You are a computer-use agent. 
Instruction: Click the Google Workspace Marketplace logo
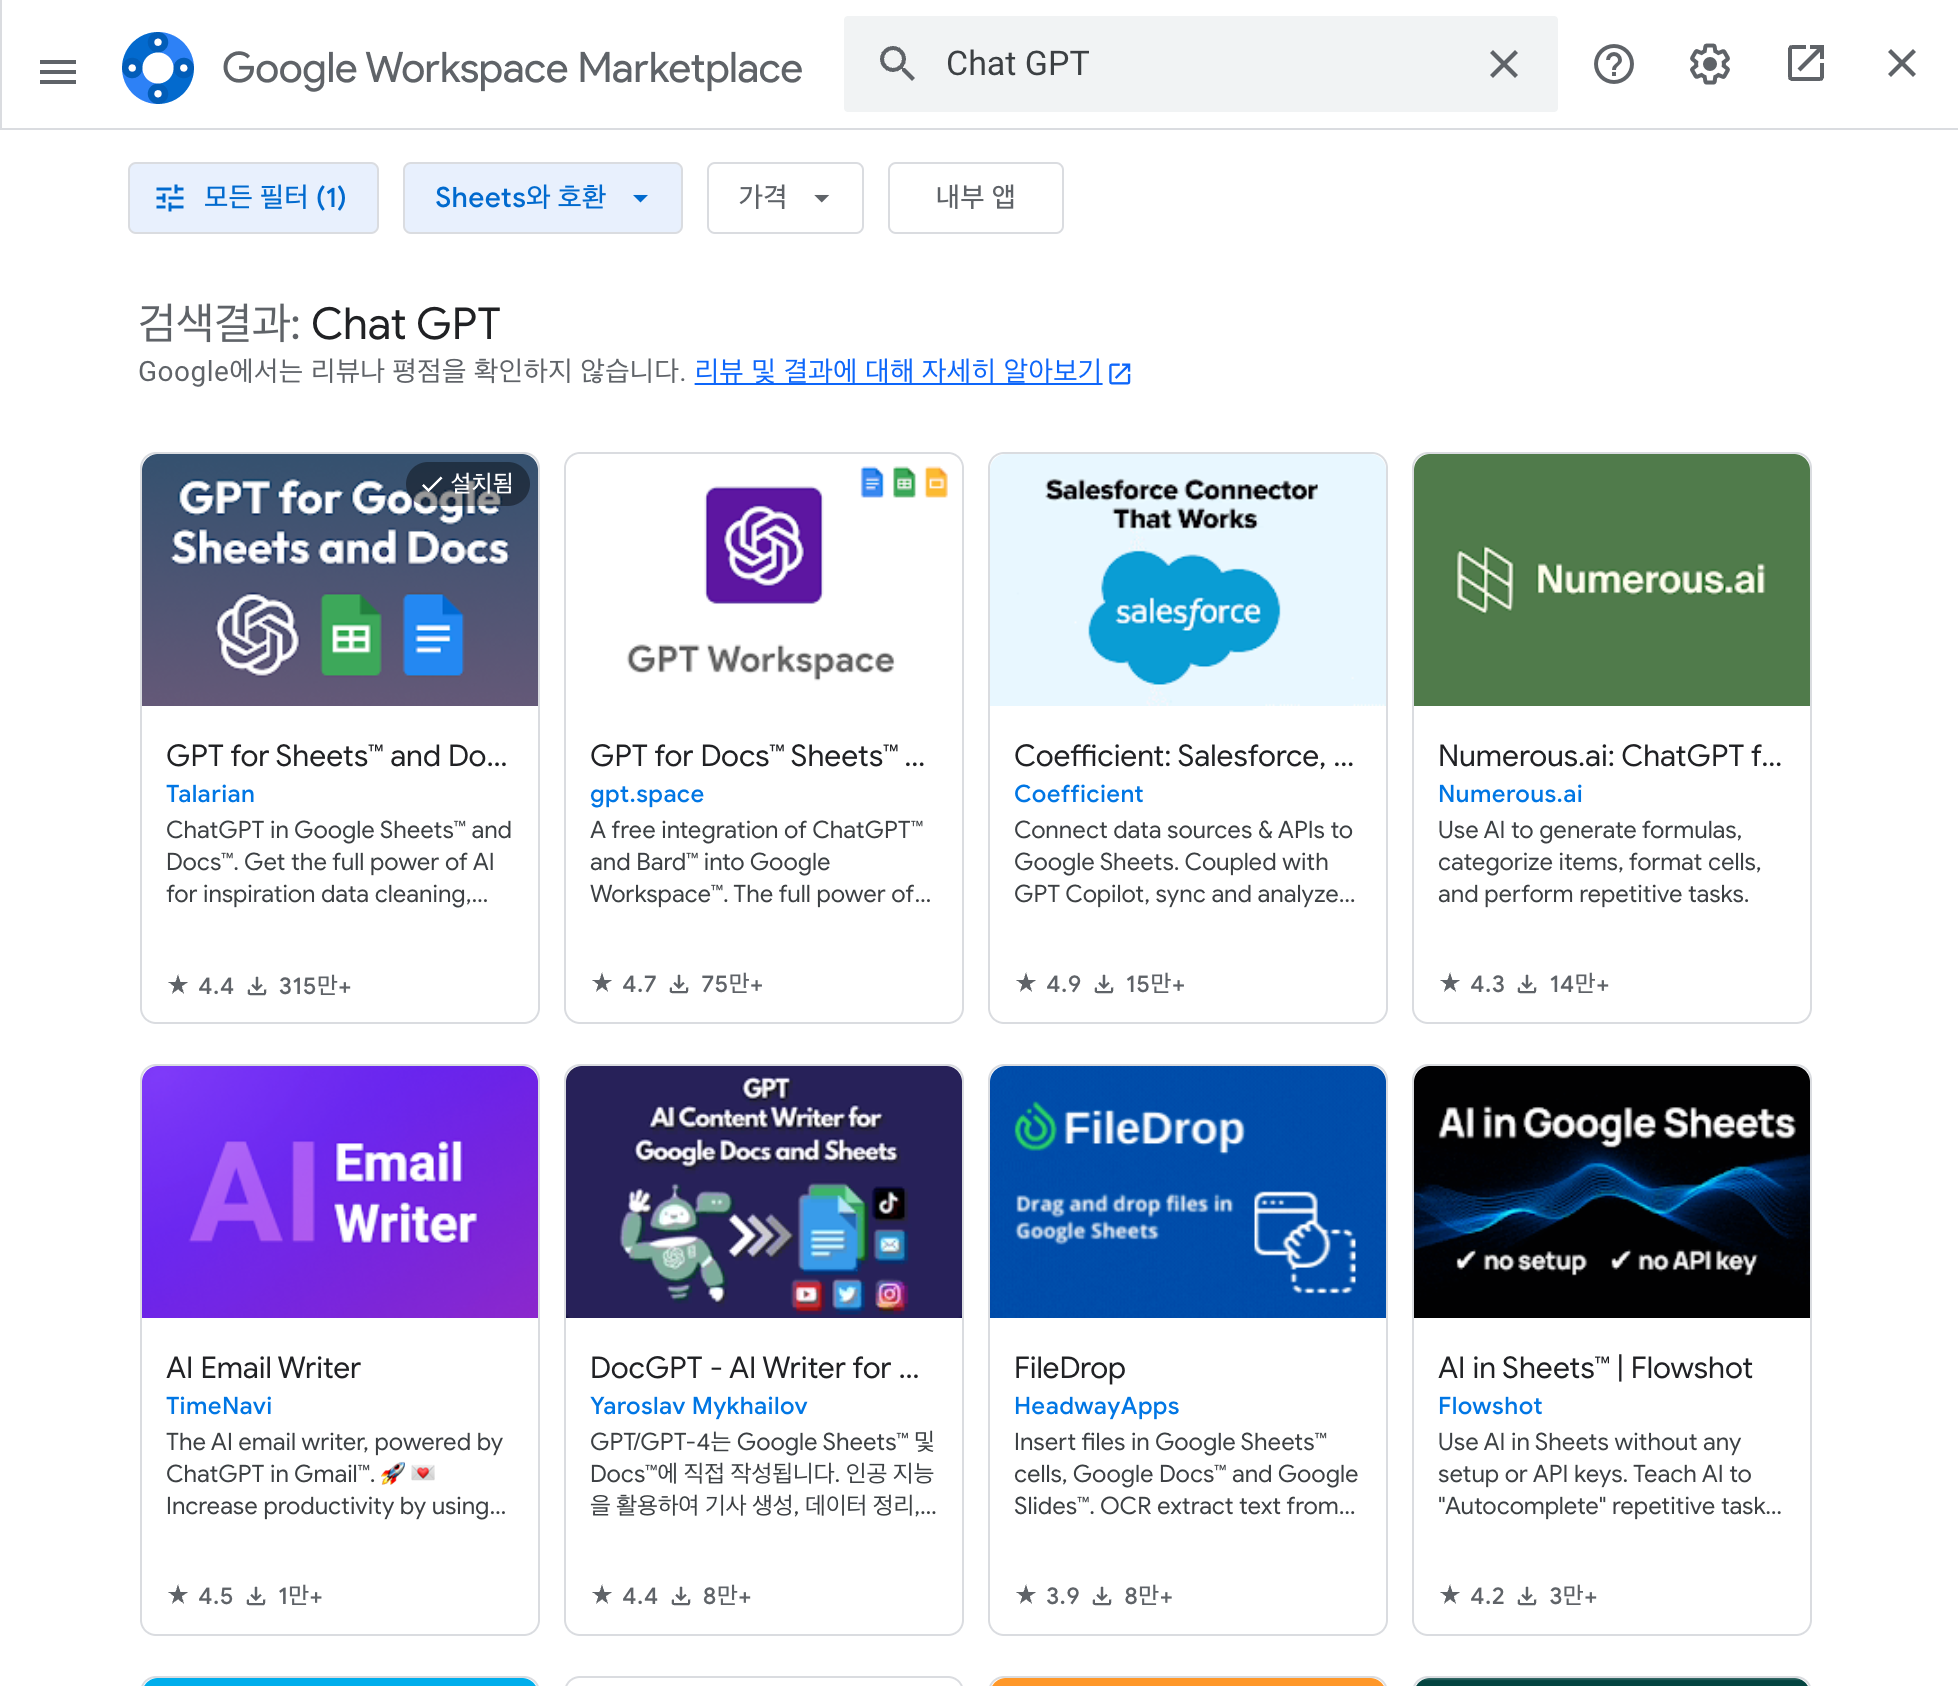[x=158, y=68]
